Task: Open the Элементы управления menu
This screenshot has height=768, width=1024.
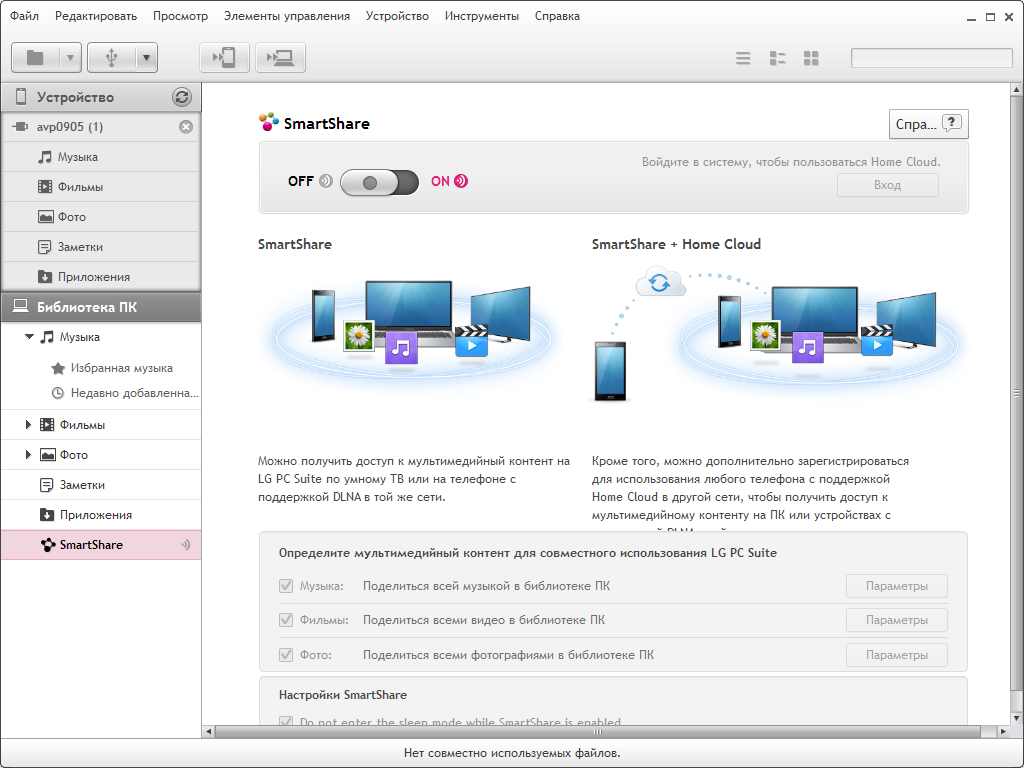Action: 287,16
